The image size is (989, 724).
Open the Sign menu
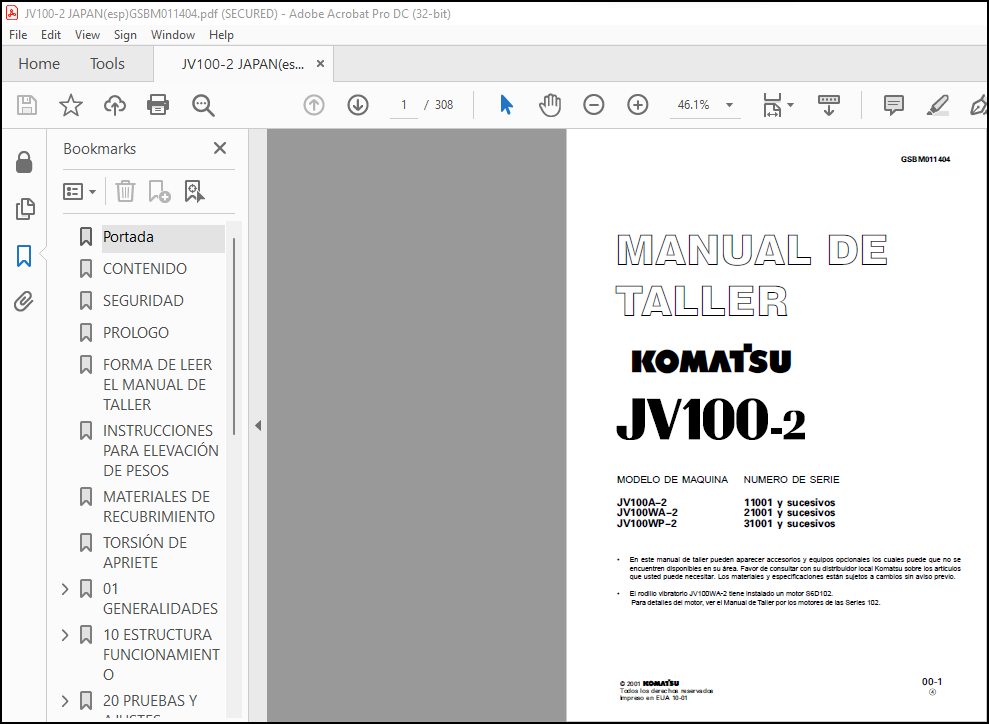125,35
